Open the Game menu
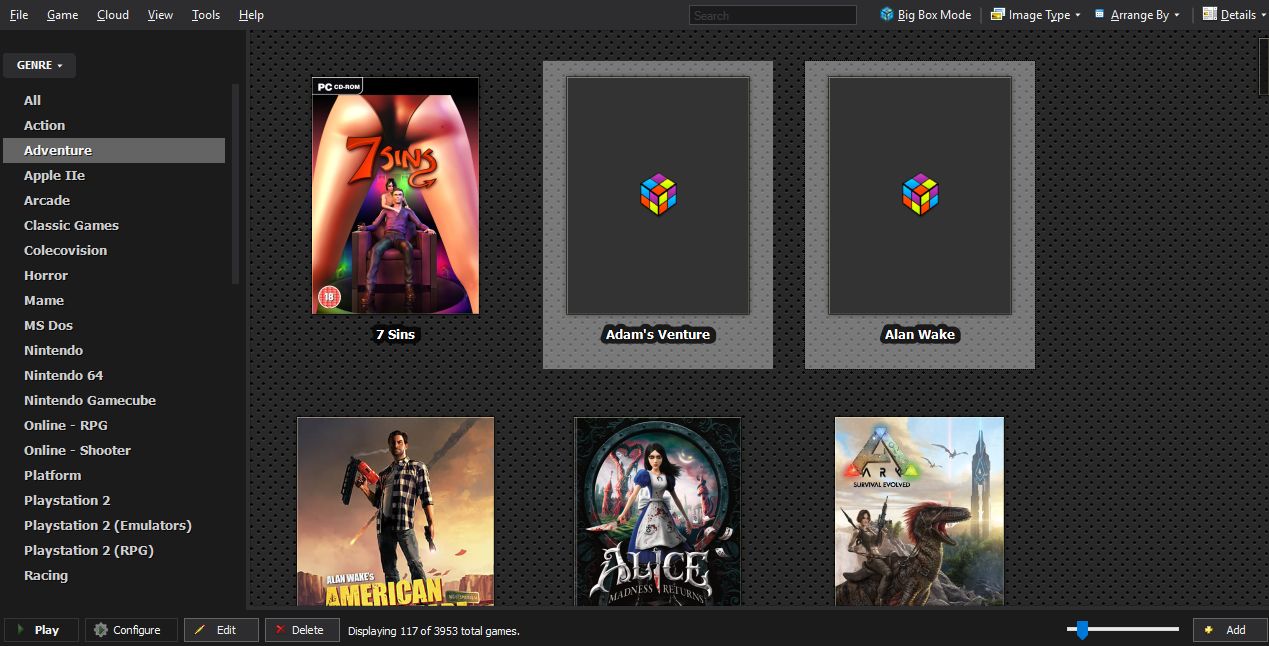 pos(62,15)
